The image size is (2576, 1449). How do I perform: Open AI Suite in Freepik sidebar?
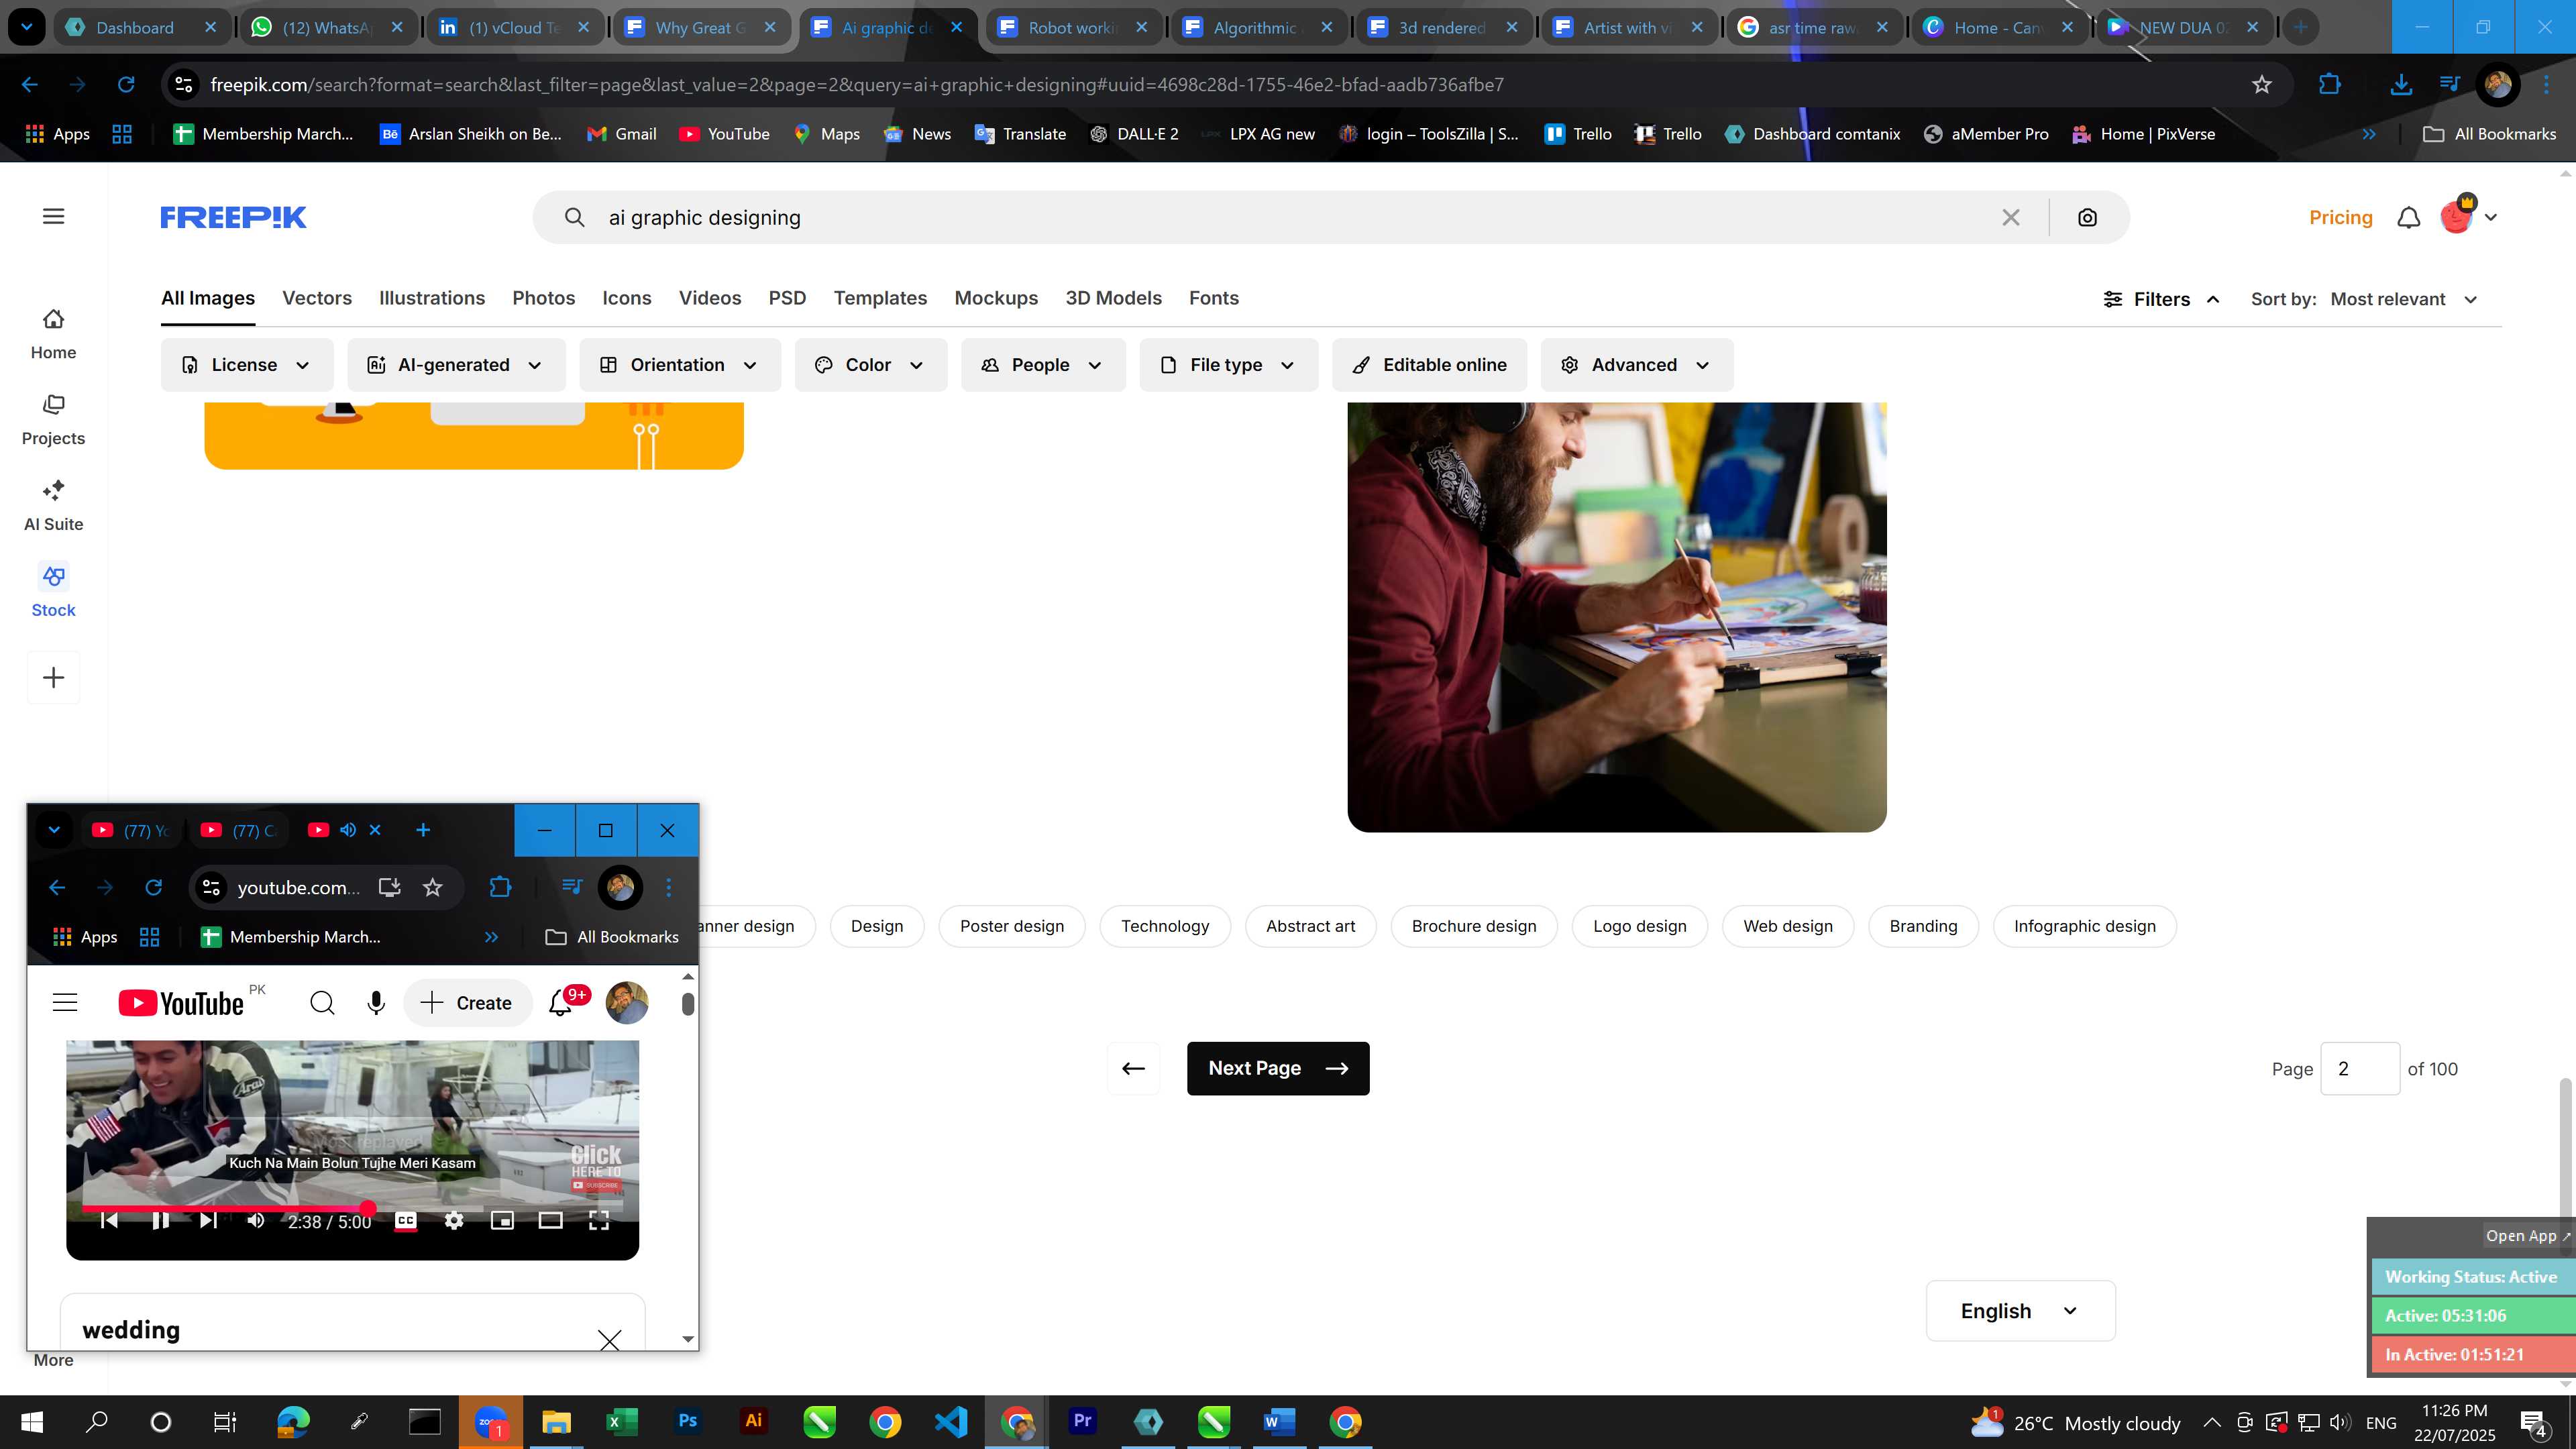click(53, 506)
